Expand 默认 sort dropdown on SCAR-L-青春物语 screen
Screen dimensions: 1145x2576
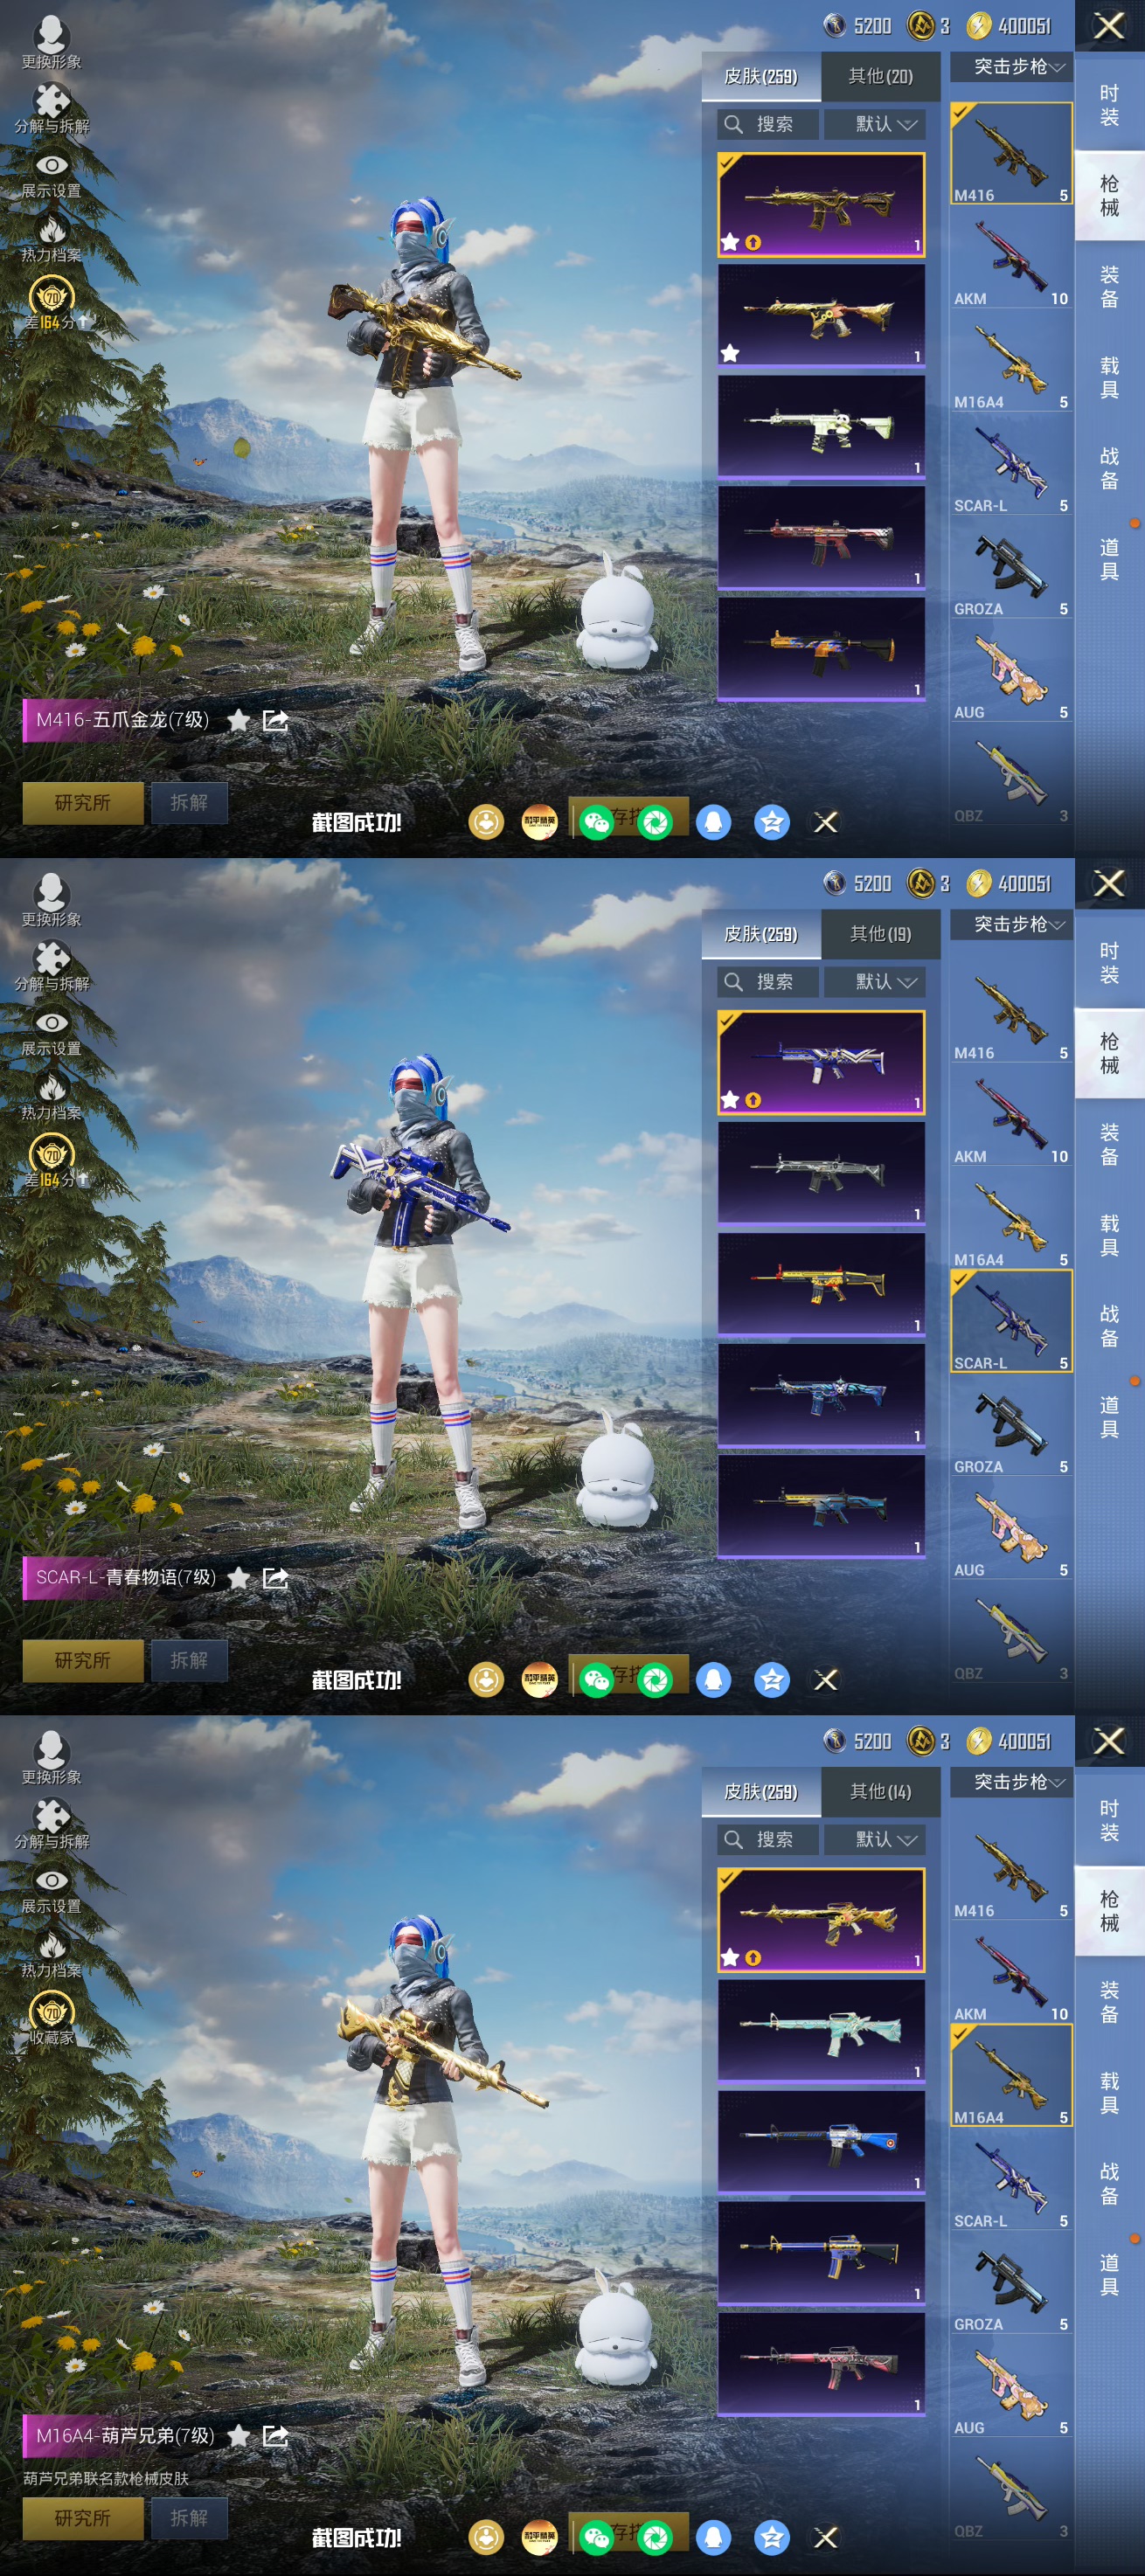(x=875, y=982)
